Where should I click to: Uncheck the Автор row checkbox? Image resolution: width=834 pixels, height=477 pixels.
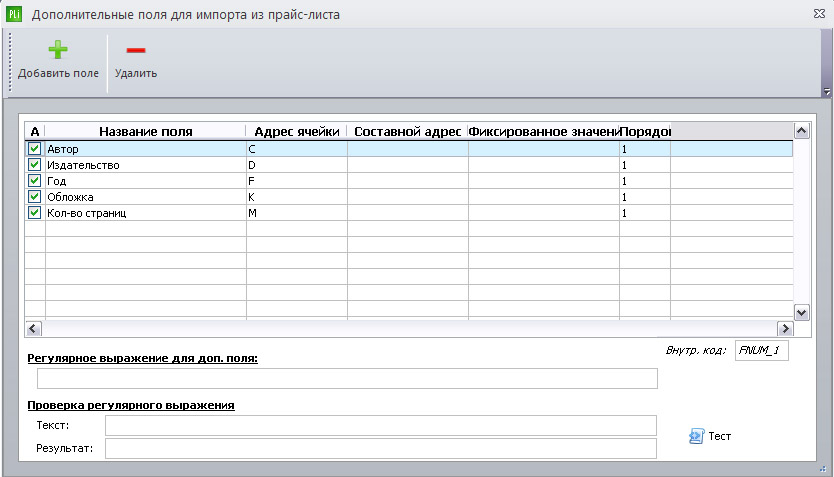point(35,149)
